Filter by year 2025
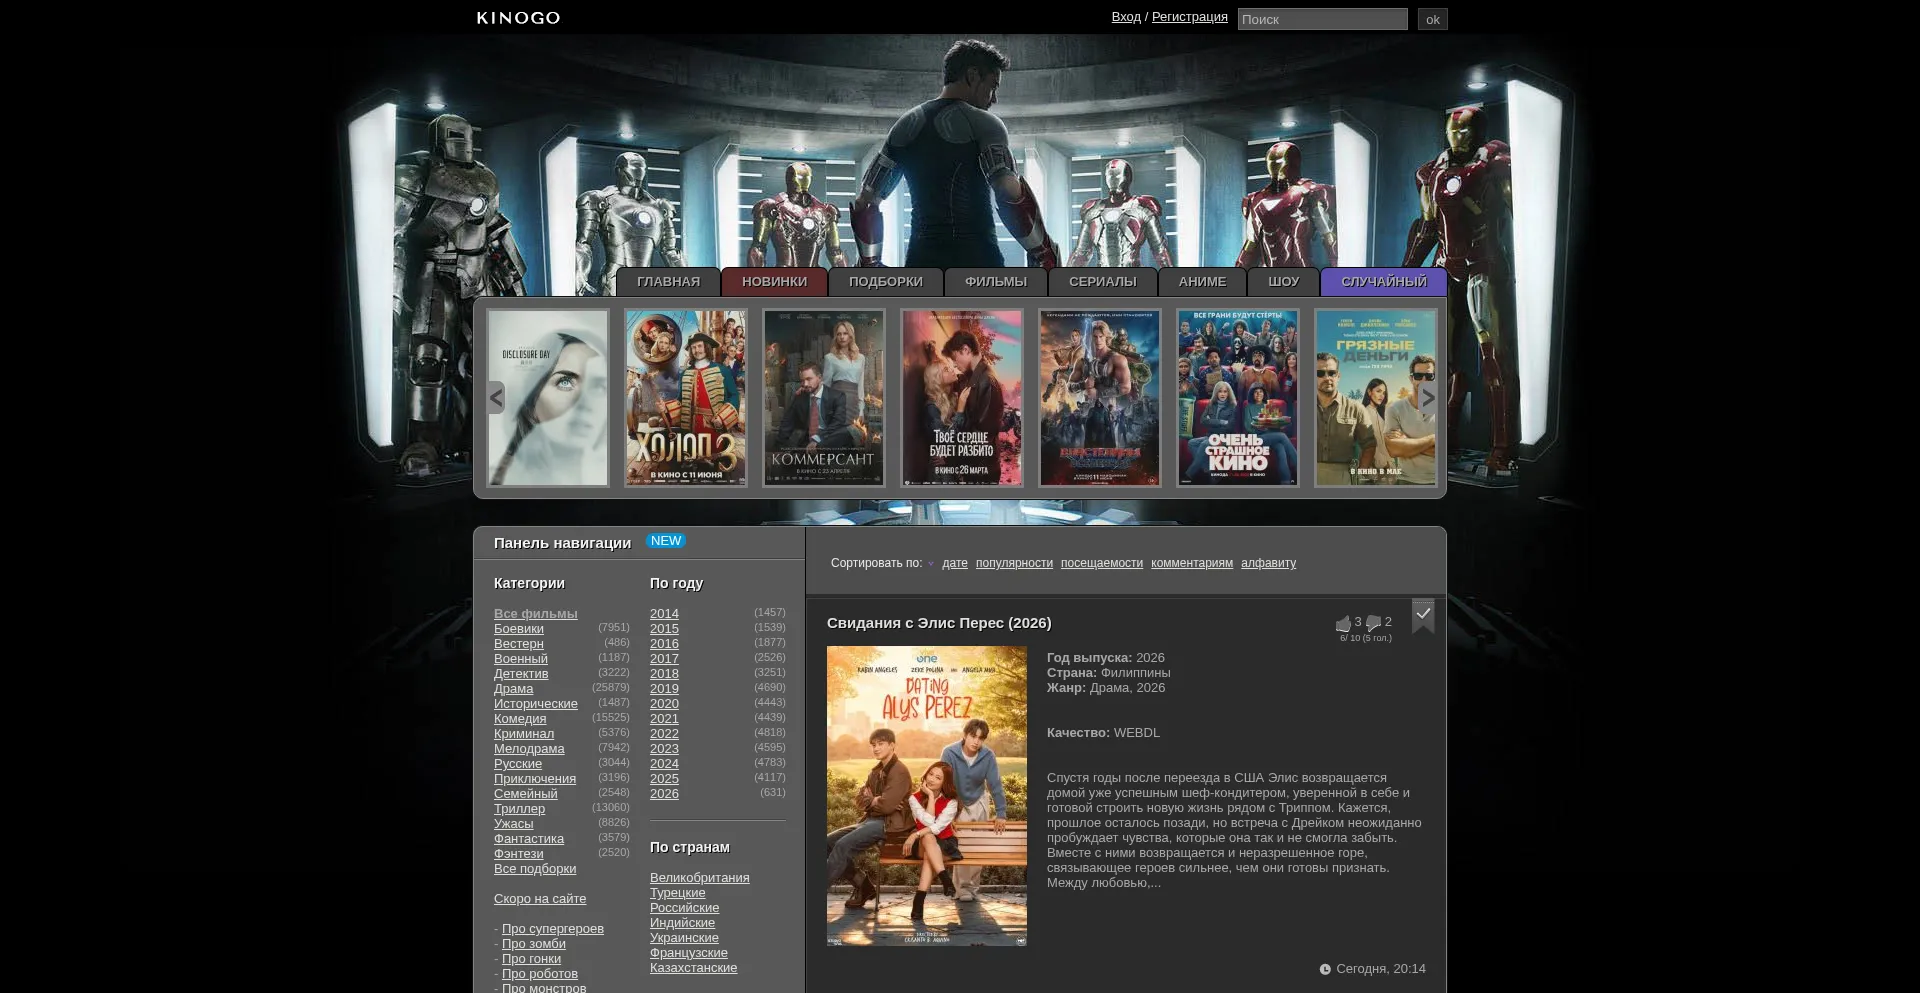This screenshot has height=993, width=1920. pyautogui.click(x=664, y=779)
